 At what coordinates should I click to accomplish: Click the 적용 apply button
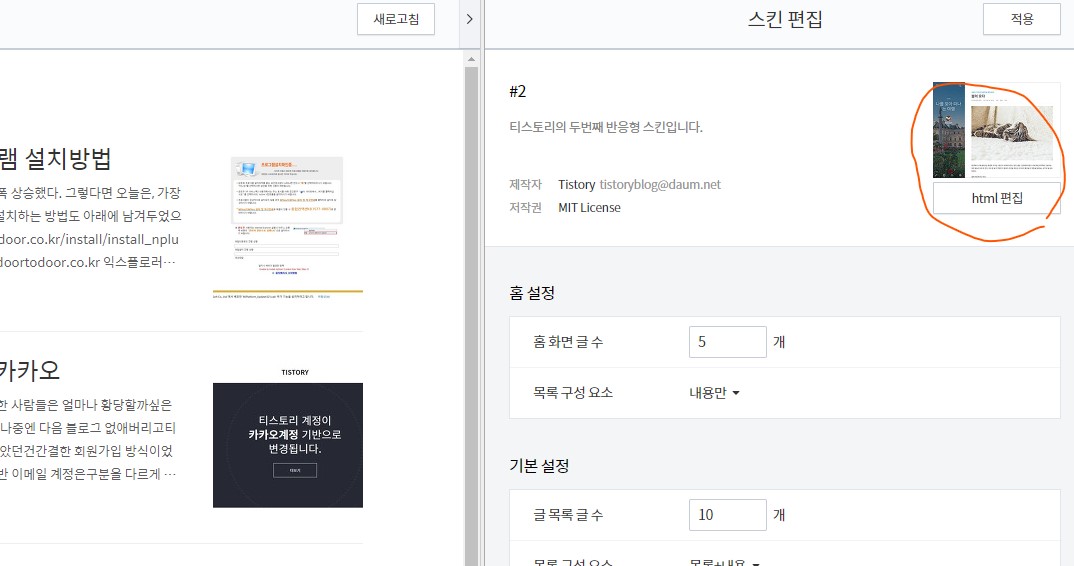pos(1022,19)
